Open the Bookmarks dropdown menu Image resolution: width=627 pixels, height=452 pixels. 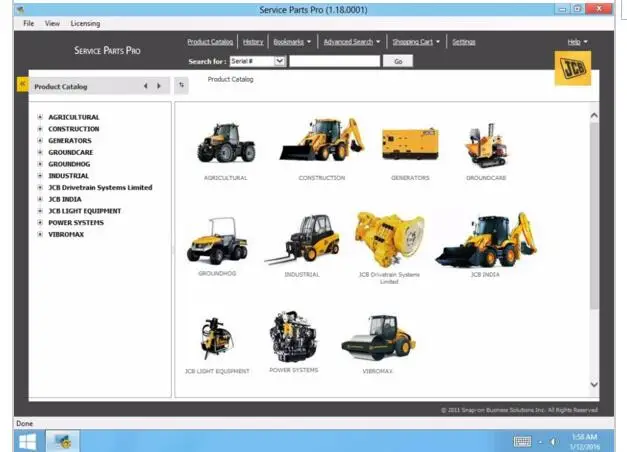tap(292, 42)
